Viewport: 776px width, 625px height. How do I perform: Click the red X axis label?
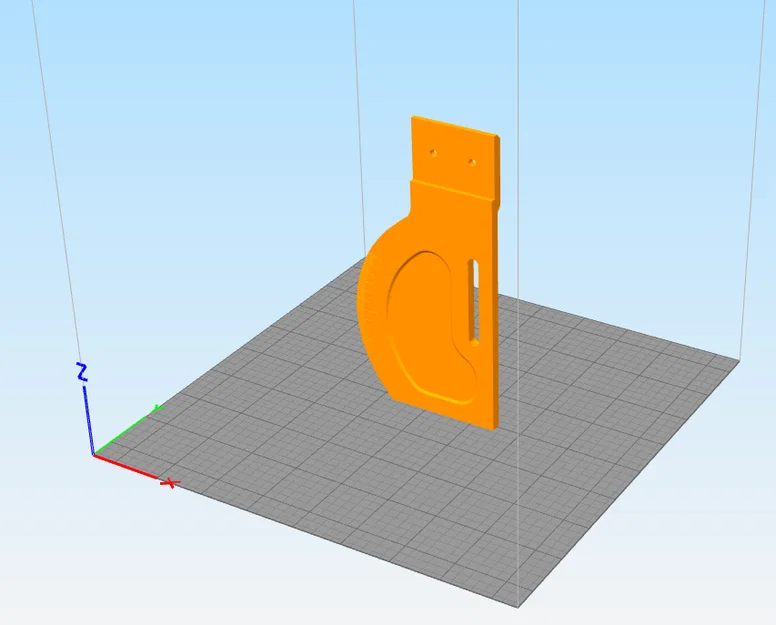(170, 483)
